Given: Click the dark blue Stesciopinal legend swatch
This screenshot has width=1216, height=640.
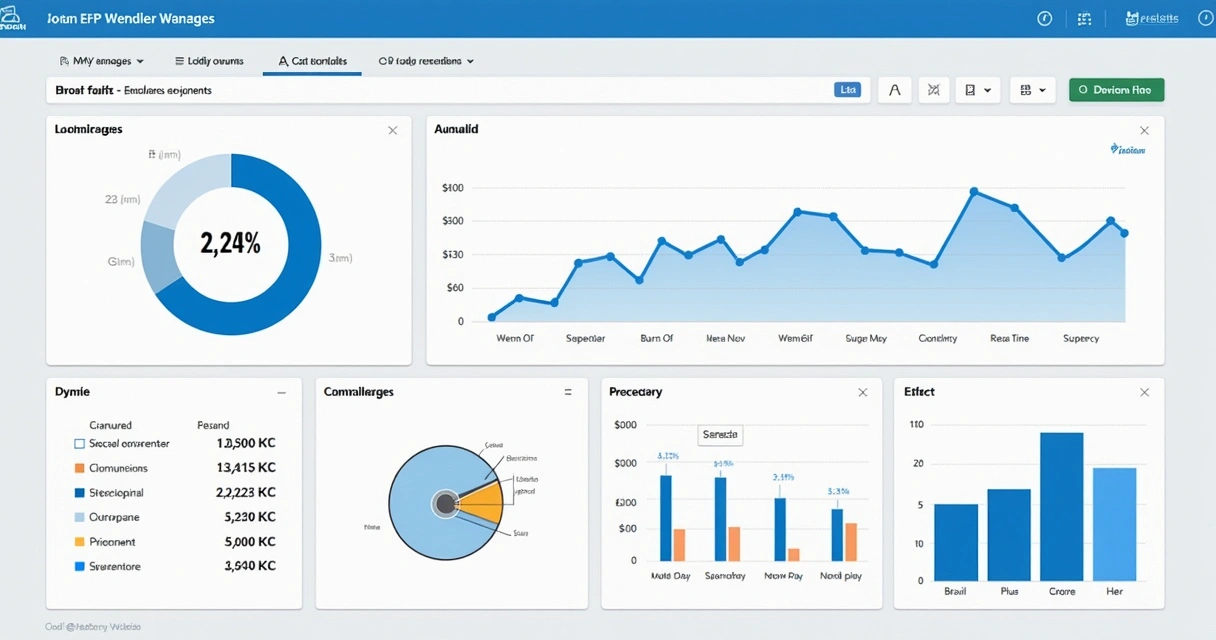Looking at the screenshot, I should coord(80,493).
